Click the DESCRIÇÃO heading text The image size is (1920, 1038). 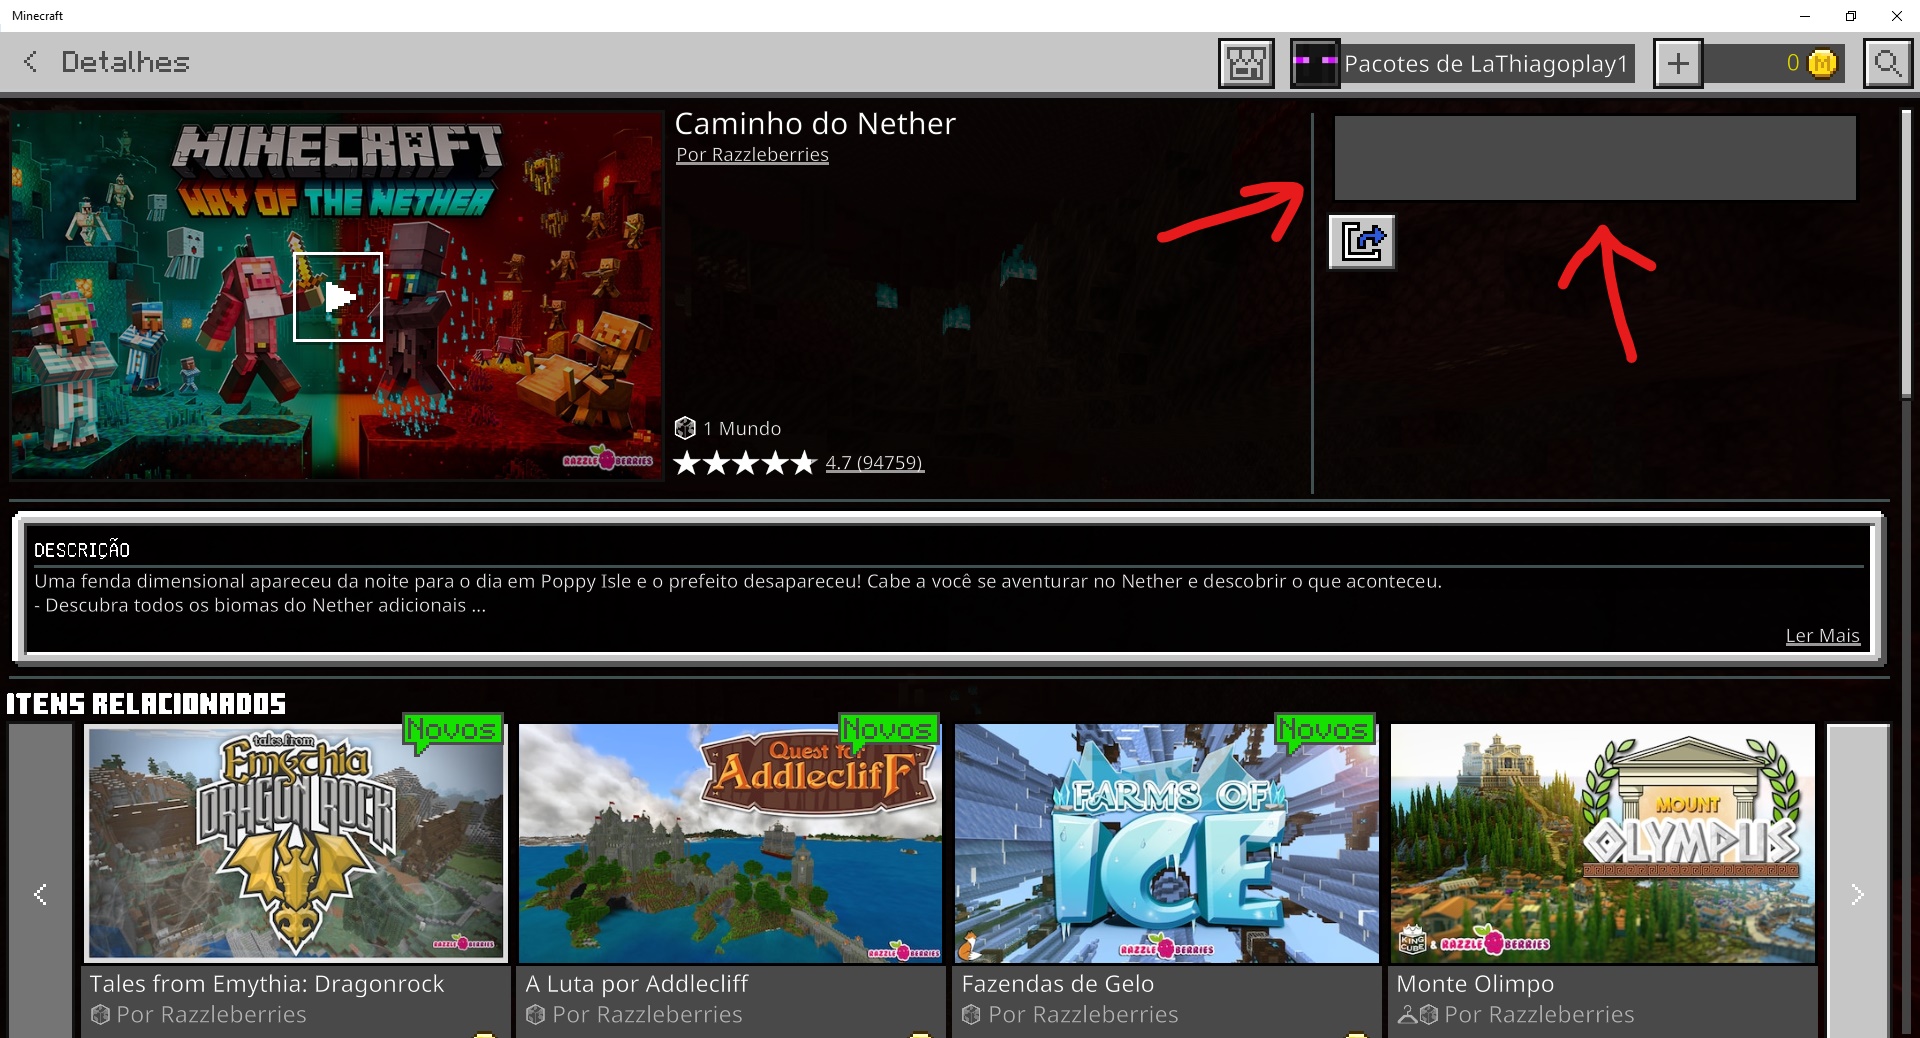click(x=82, y=550)
